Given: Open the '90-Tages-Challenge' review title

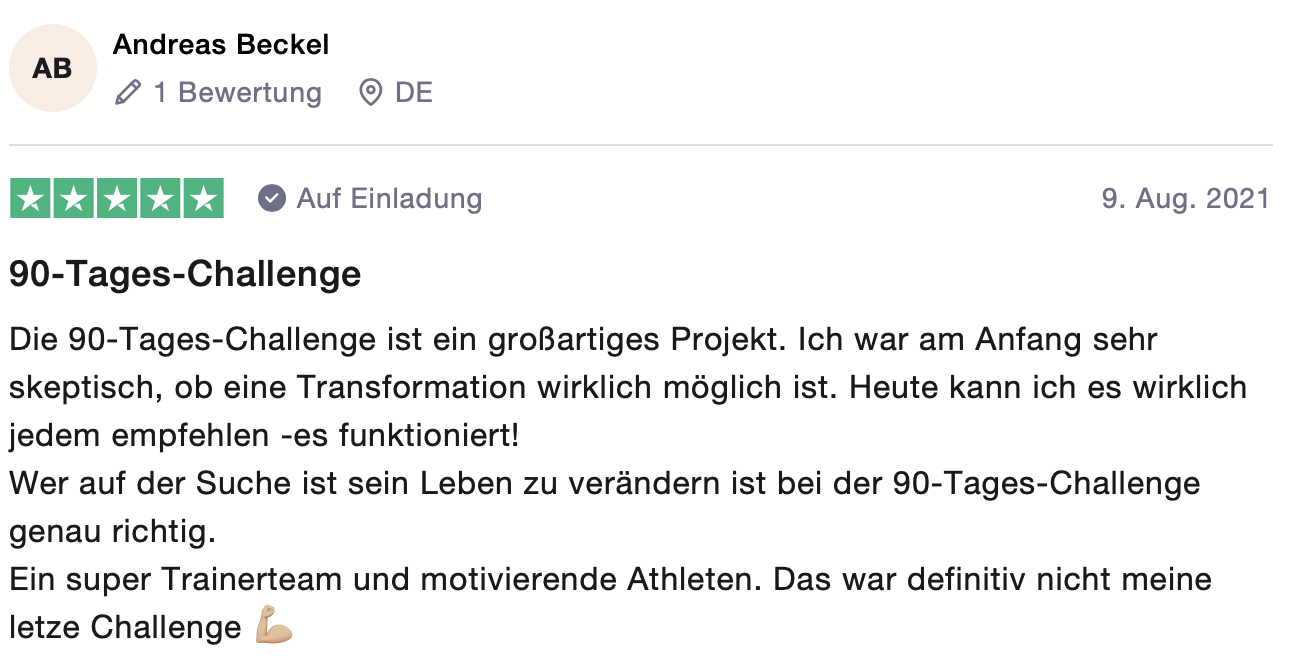Looking at the screenshot, I should click(x=185, y=273).
